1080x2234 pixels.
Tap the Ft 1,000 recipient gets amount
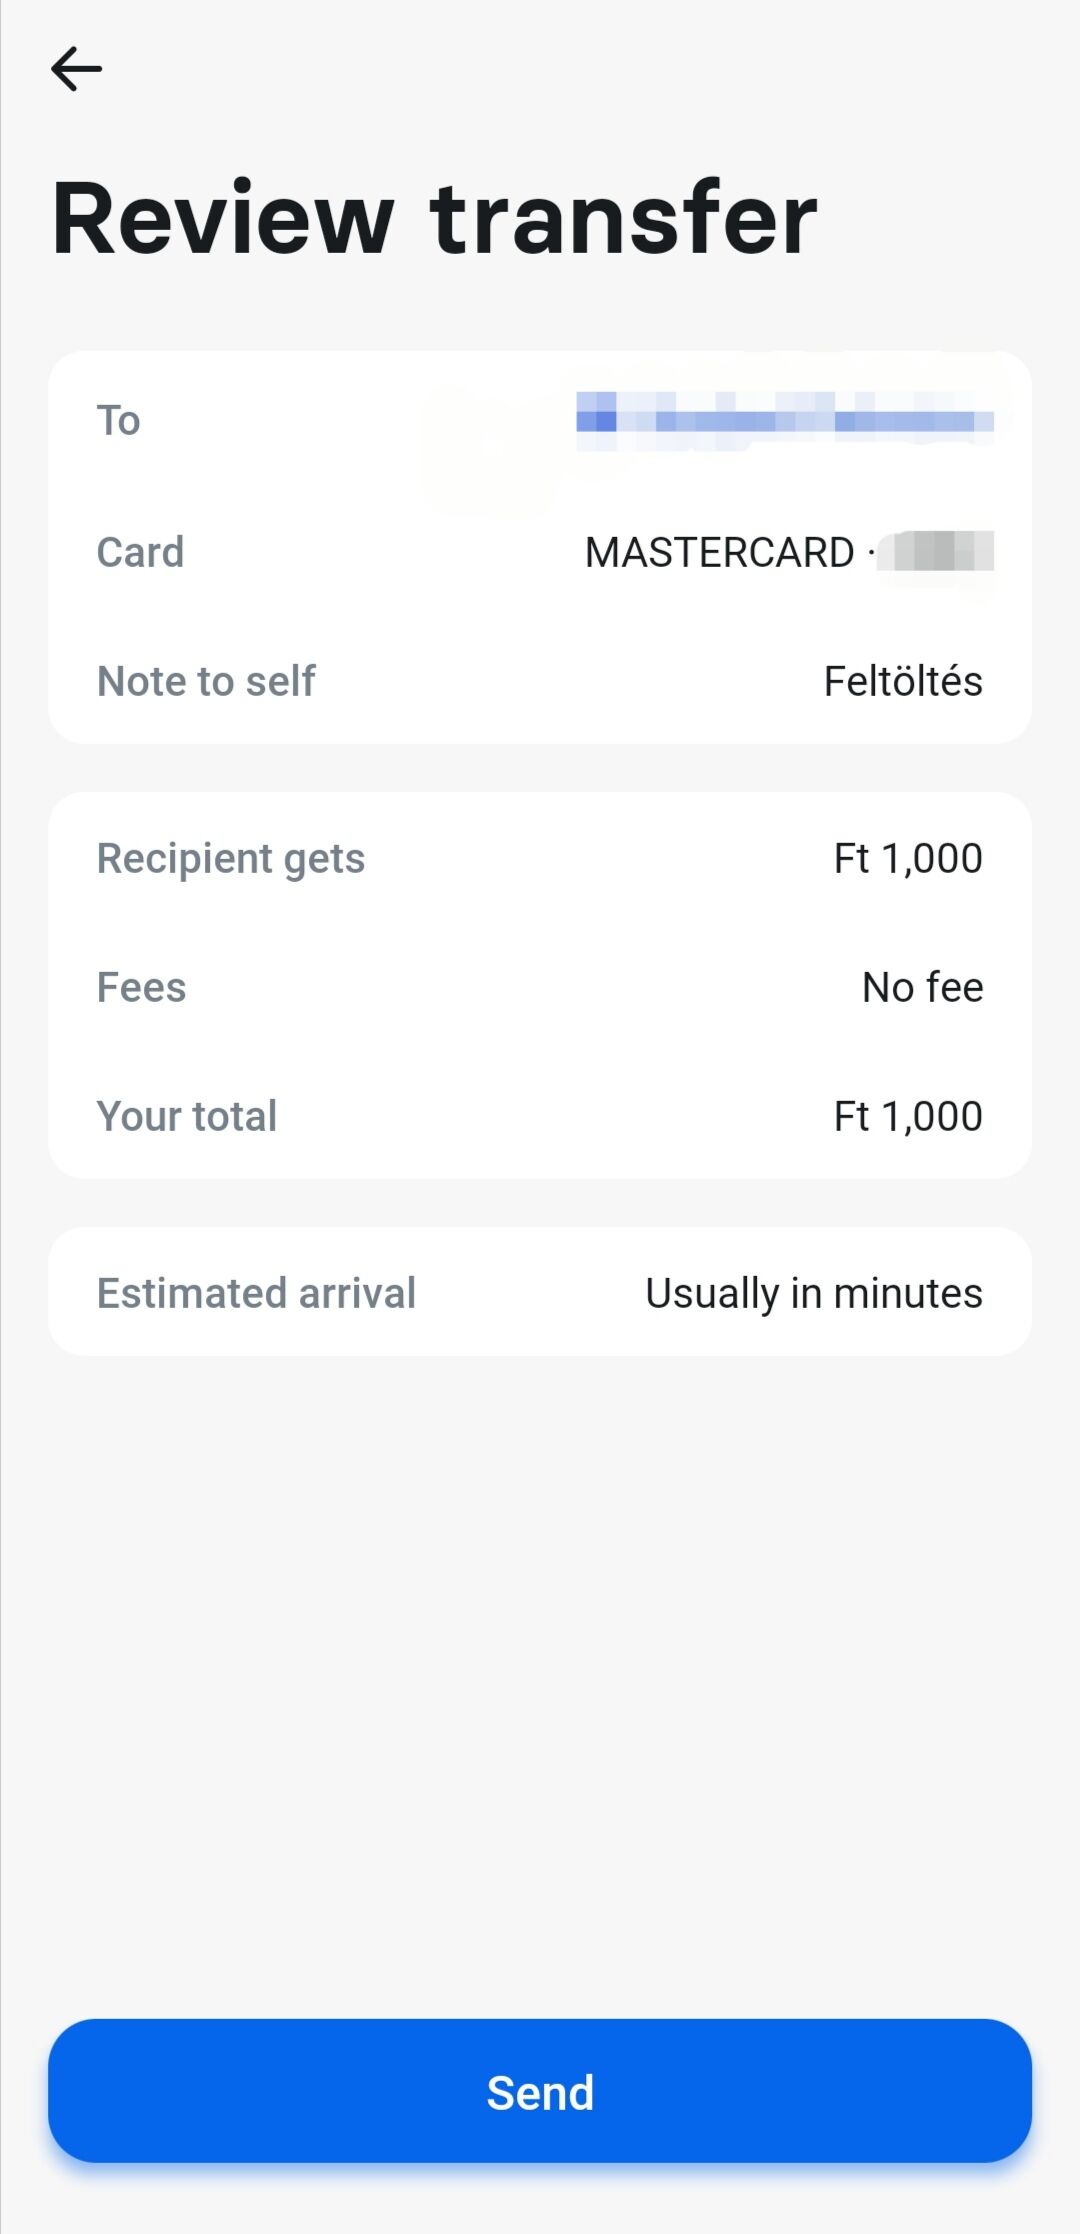(x=908, y=858)
